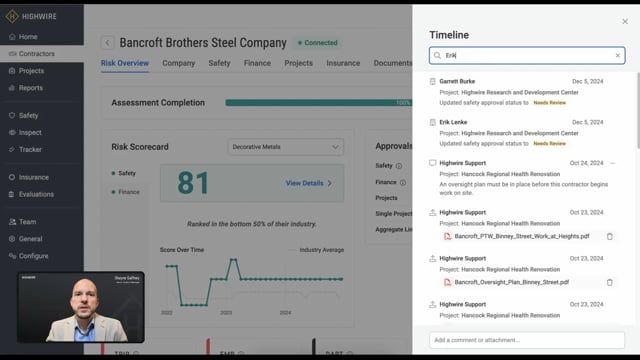Screen dimensions: 640x360
Task: Open Bancroft_Oversight_Plan_Binney_Street.pdf
Action: click(512, 282)
